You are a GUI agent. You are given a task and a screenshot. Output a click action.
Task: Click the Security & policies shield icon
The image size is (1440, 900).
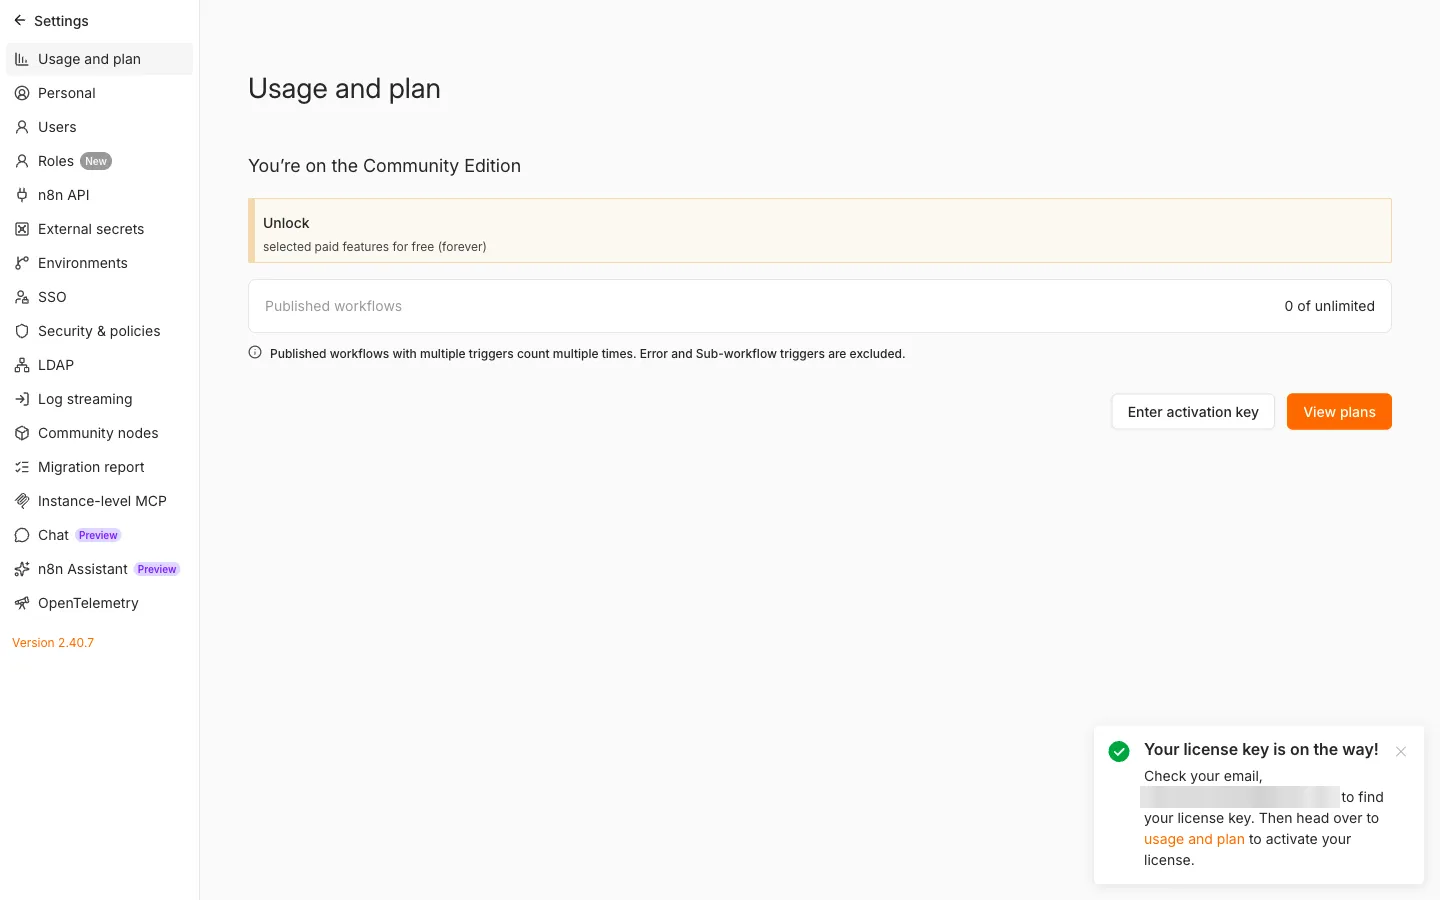click(x=22, y=331)
